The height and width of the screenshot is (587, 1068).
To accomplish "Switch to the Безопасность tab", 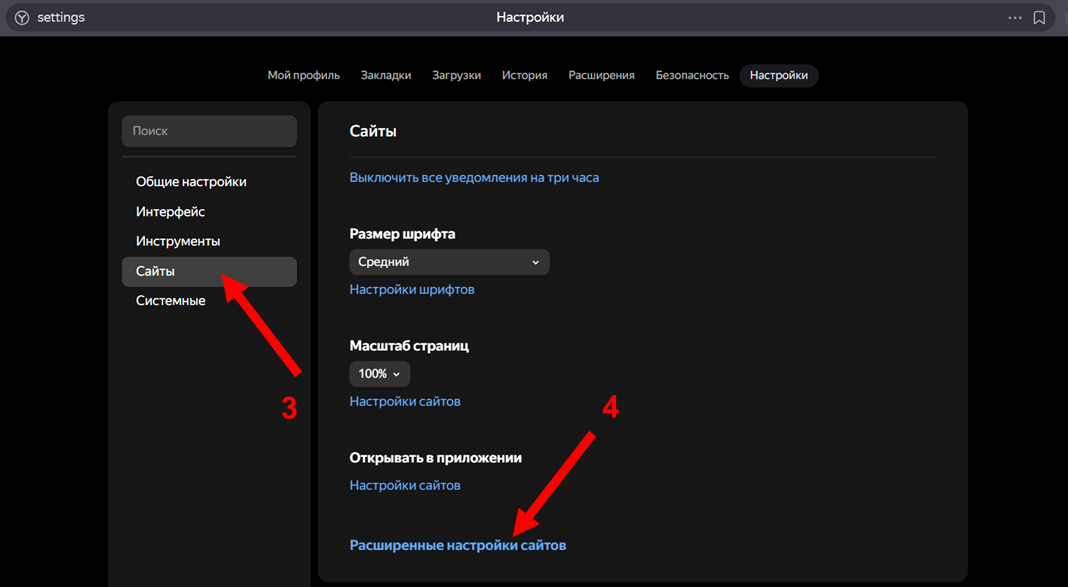I will pyautogui.click(x=692, y=76).
